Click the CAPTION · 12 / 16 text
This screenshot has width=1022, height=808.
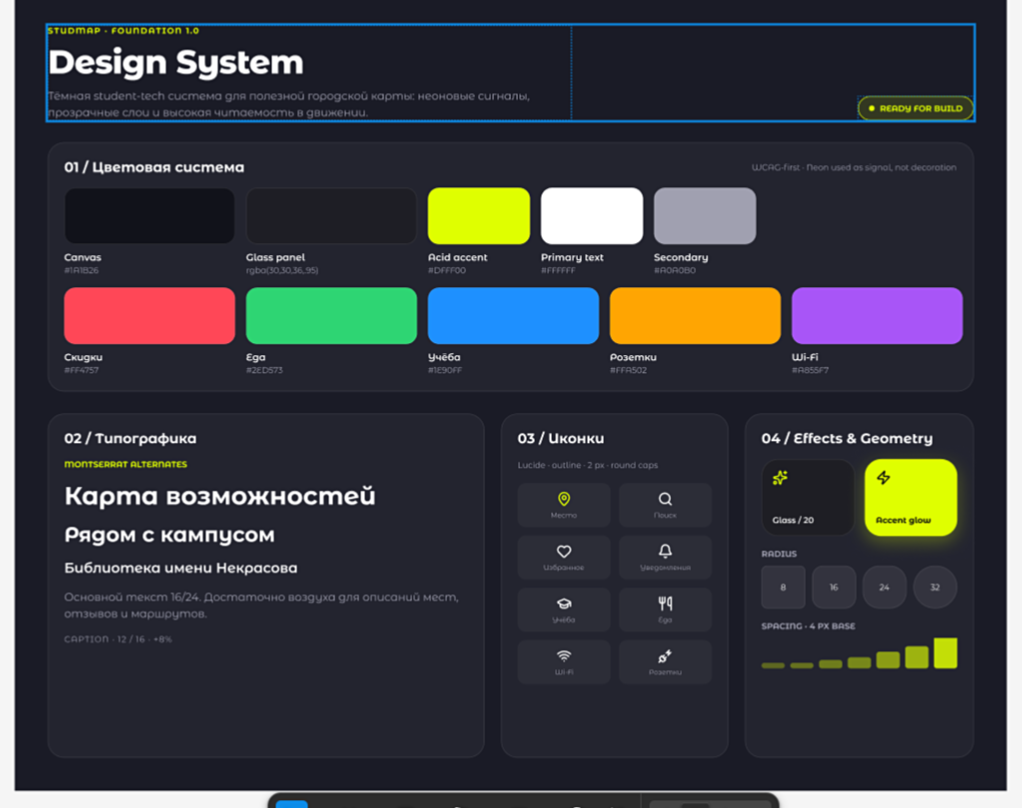coord(118,639)
